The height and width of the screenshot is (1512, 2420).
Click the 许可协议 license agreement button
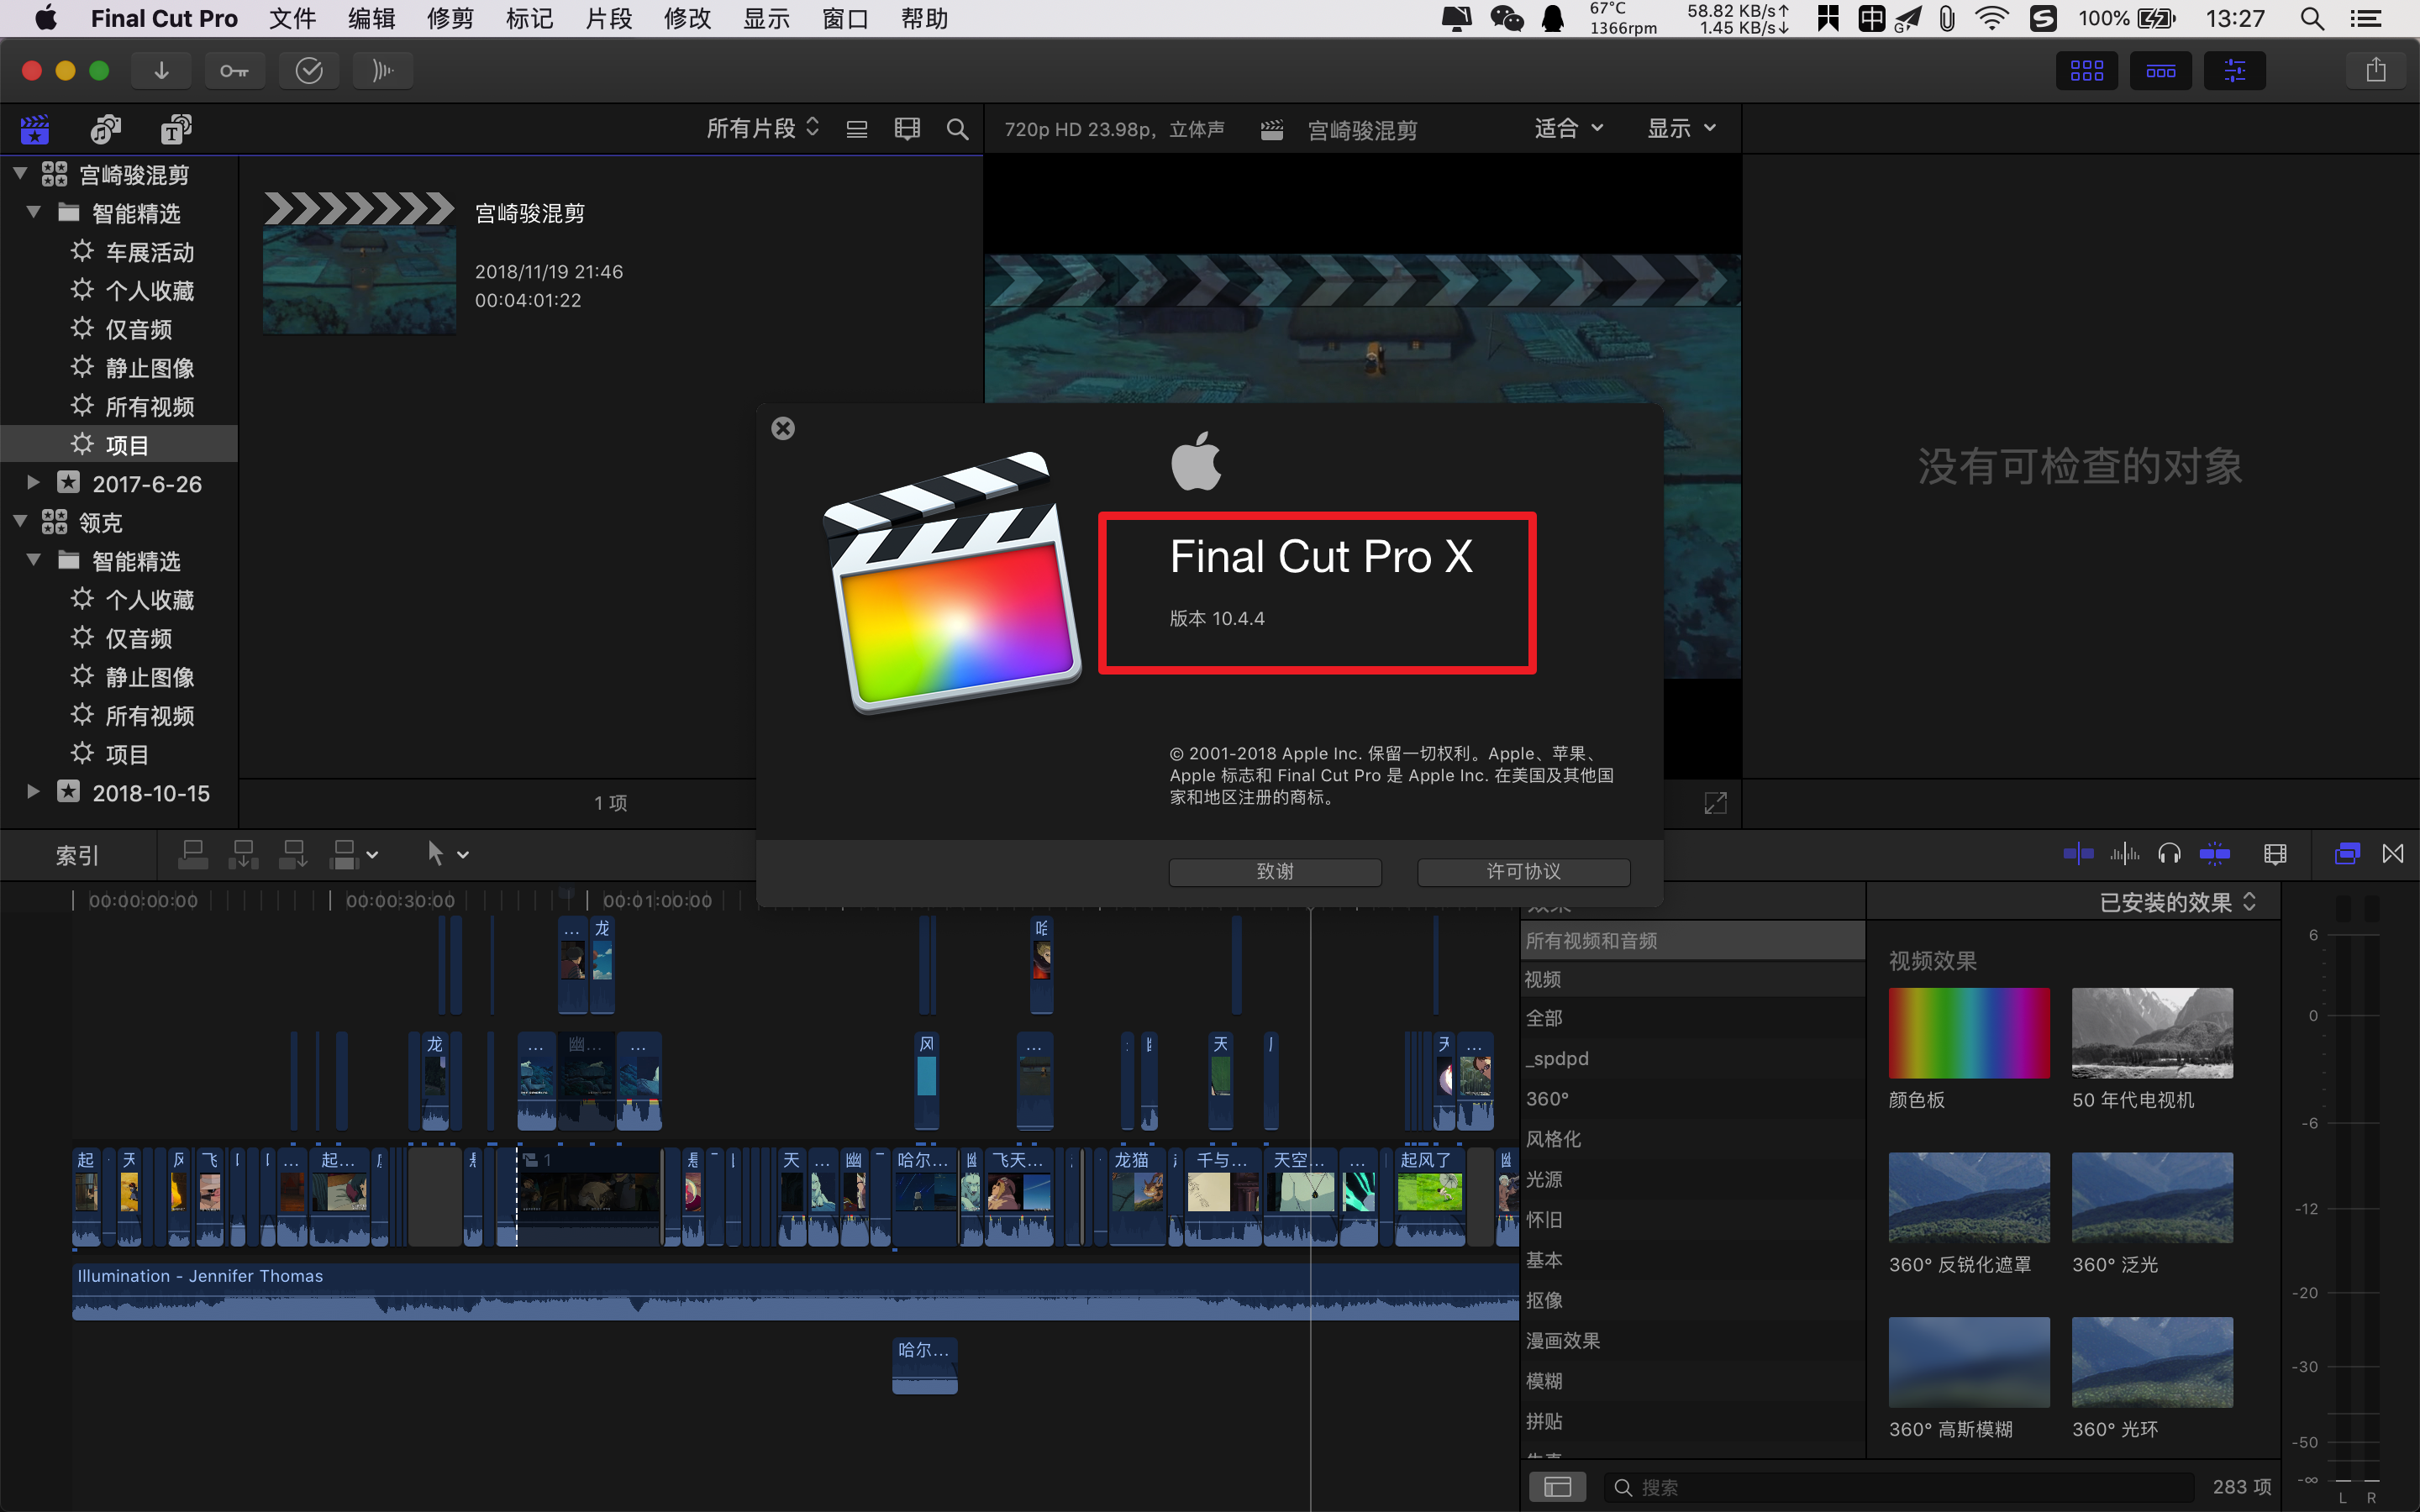pos(1518,871)
